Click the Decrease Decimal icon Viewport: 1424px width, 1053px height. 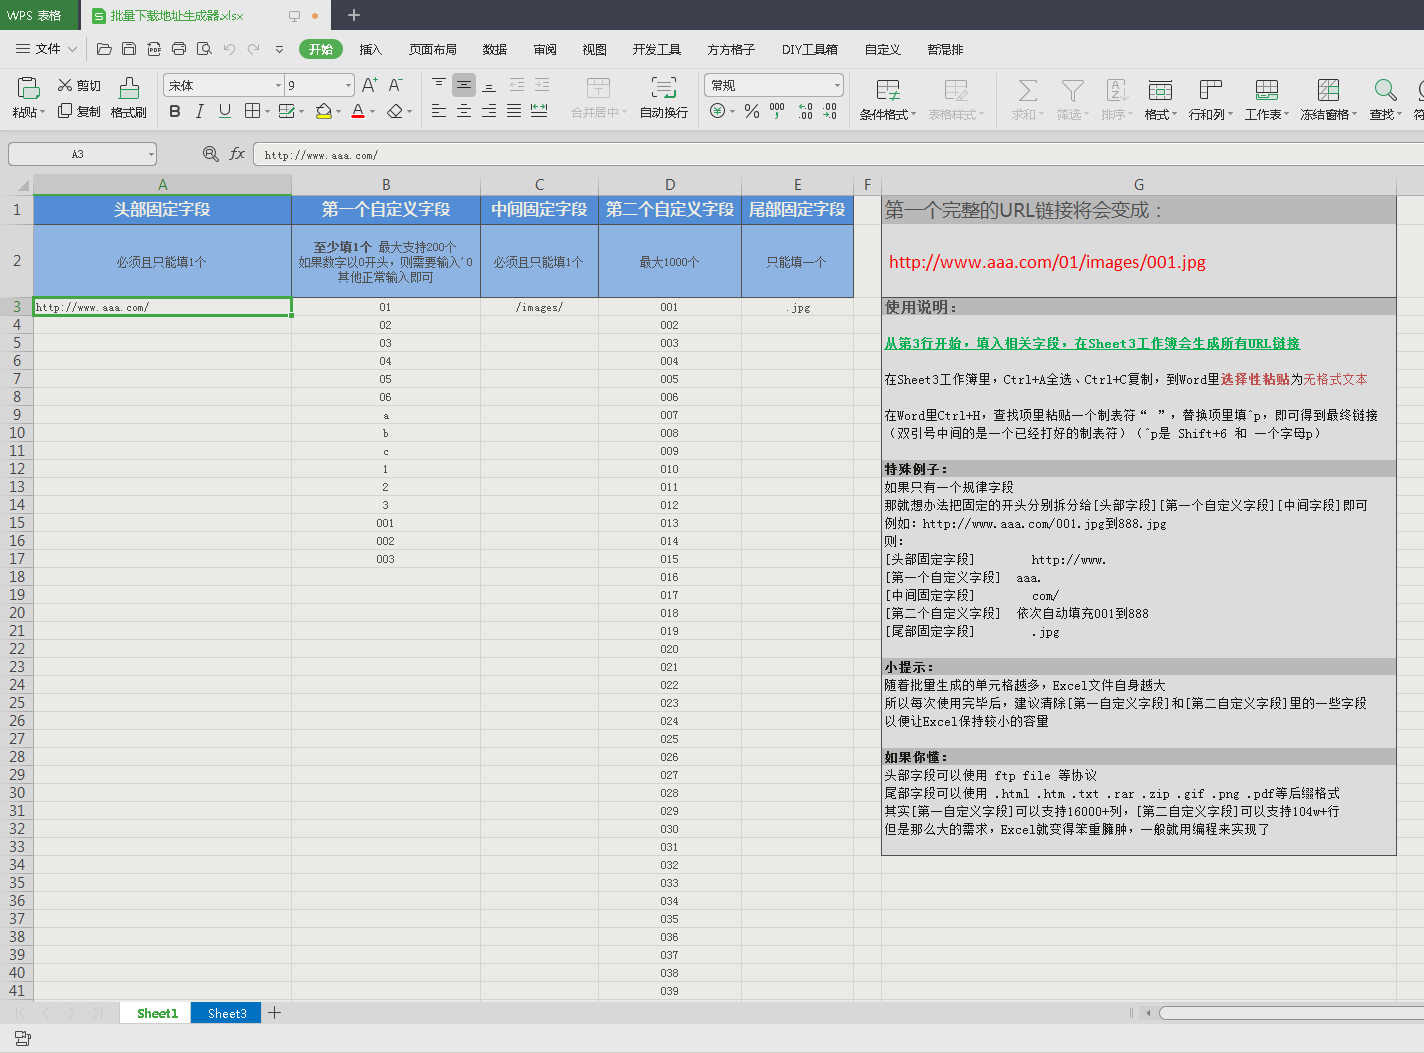point(830,111)
